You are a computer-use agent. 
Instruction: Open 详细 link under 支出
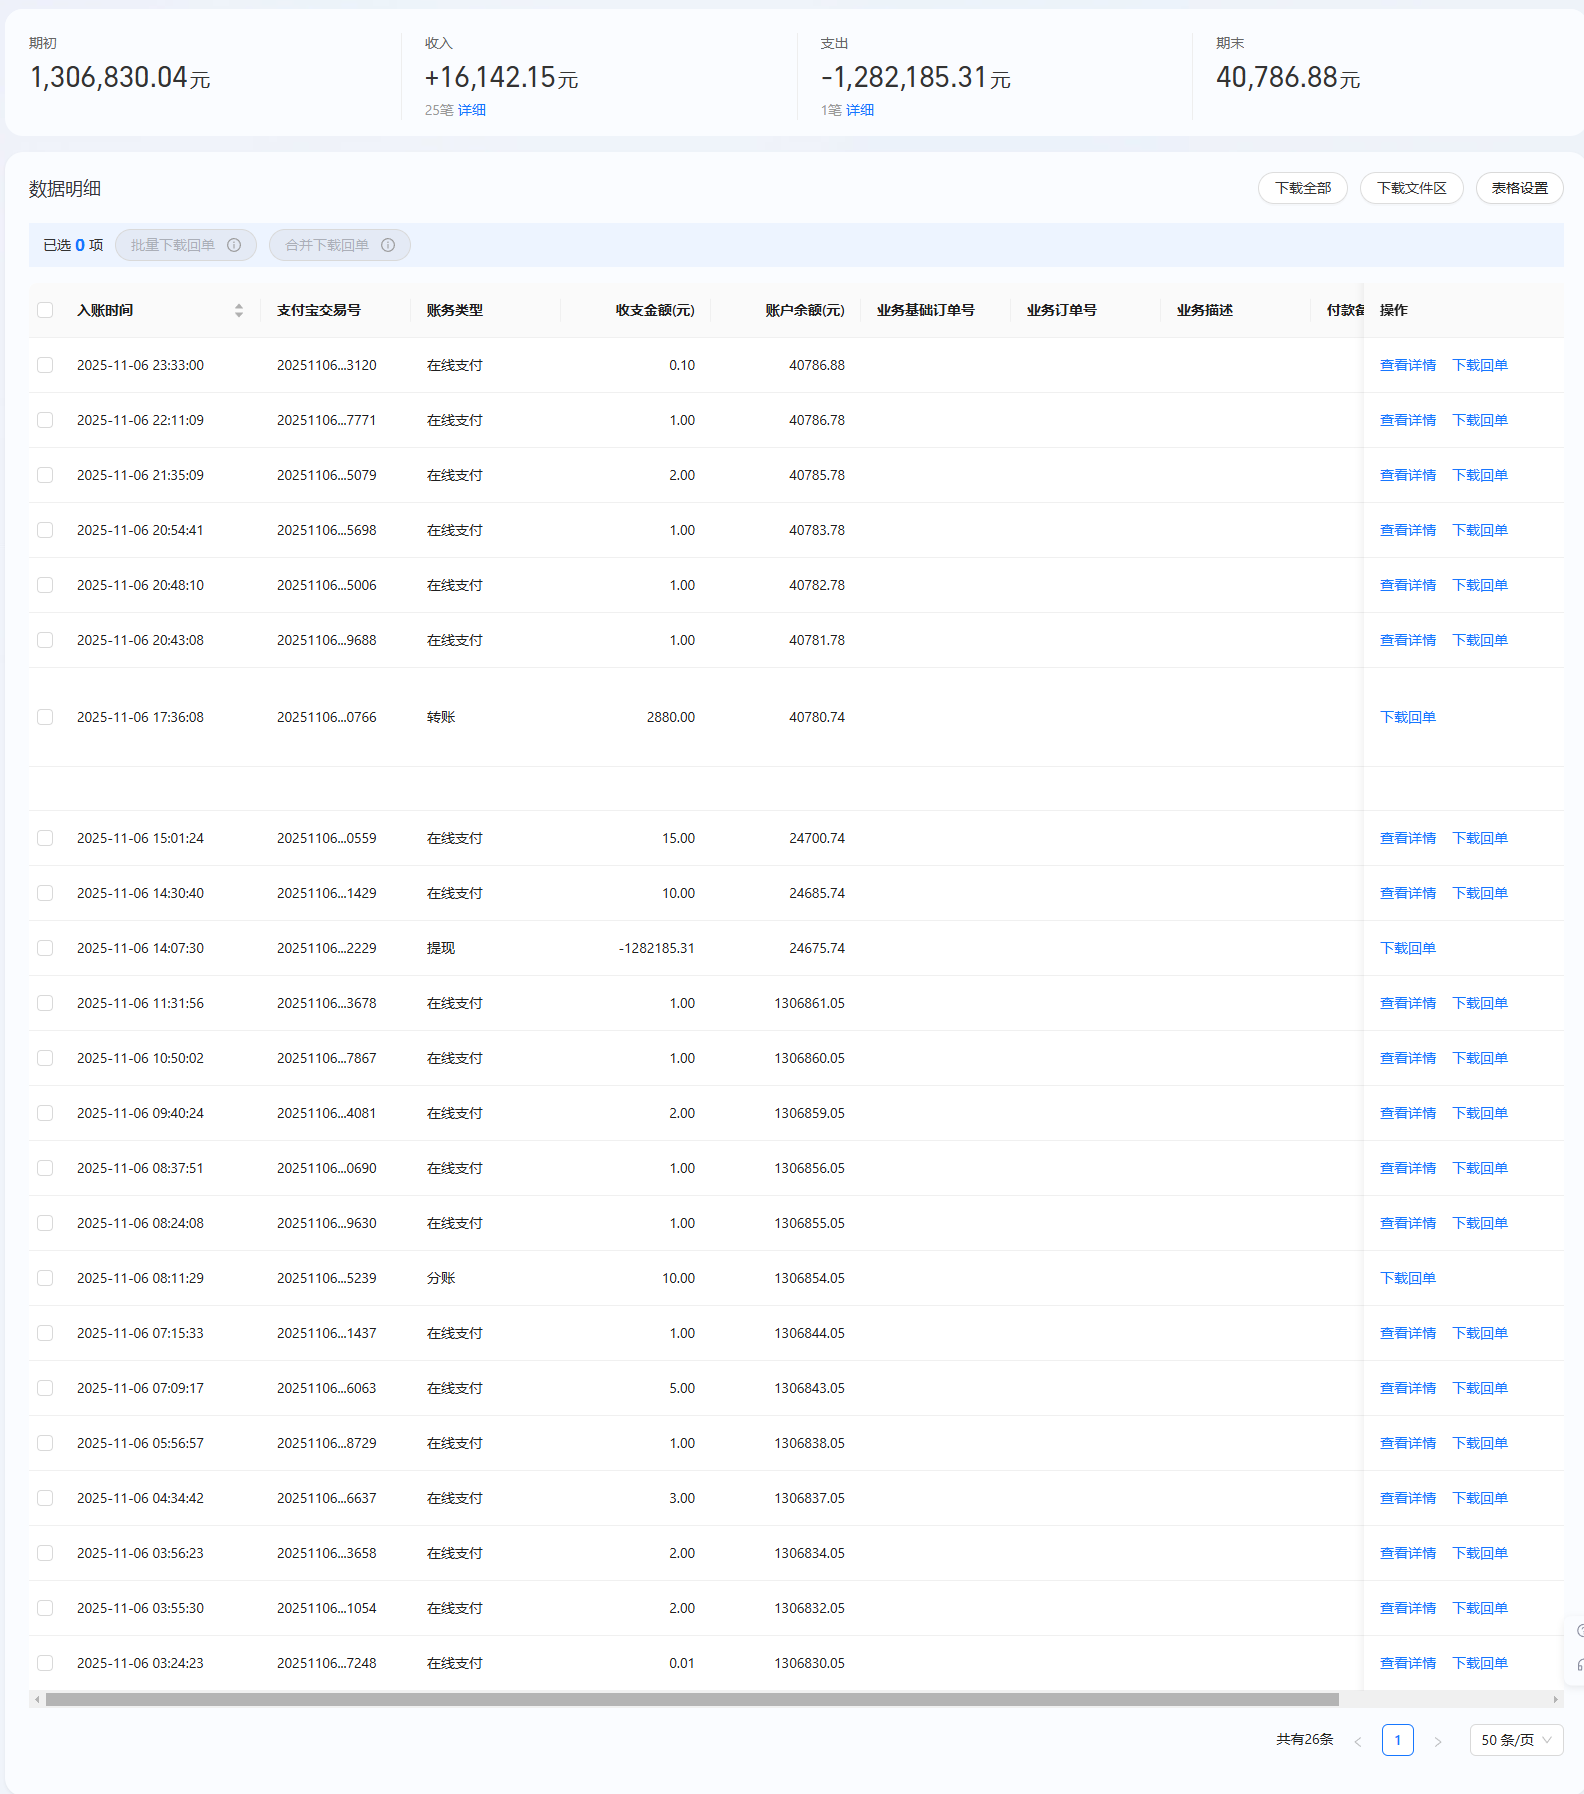point(860,110)
